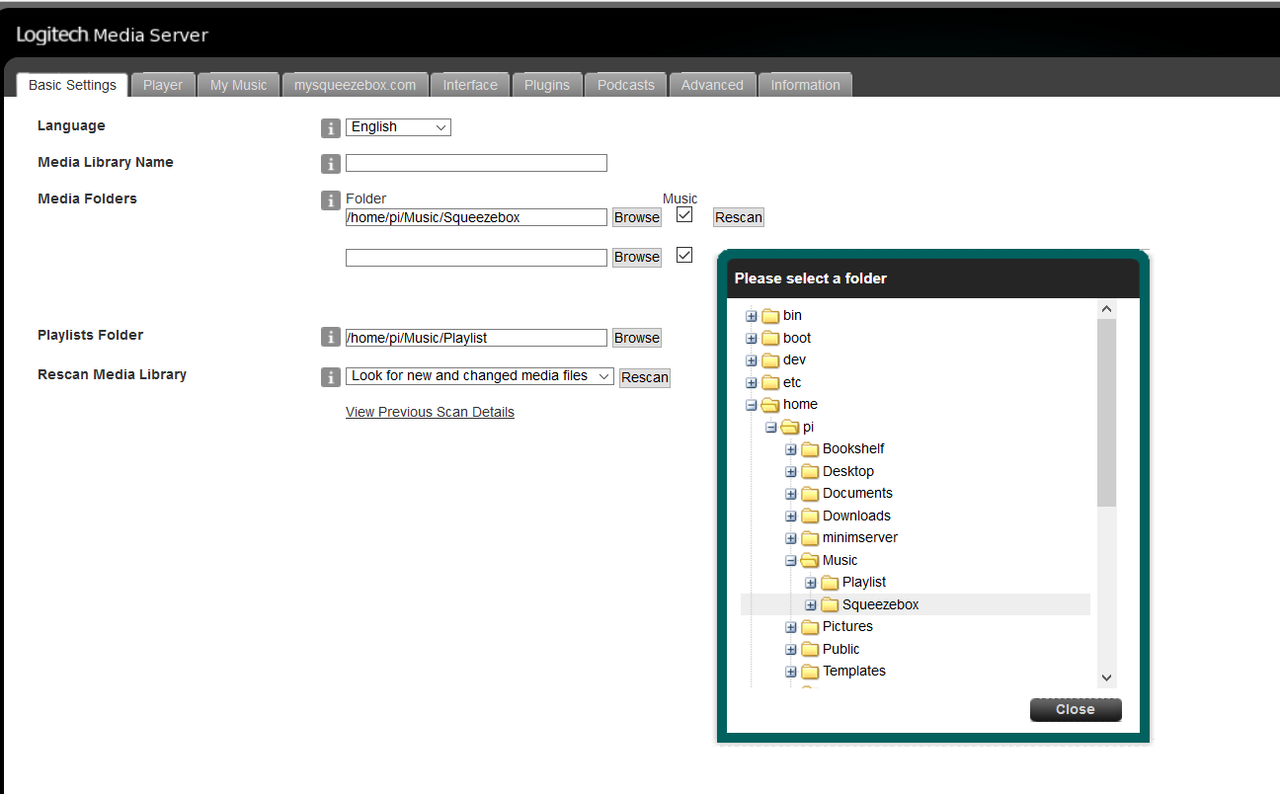Viewport: 1280px width, 794px height.
Task: Click the info icon beside Media Library Name
Action: (x=330, y=164)
